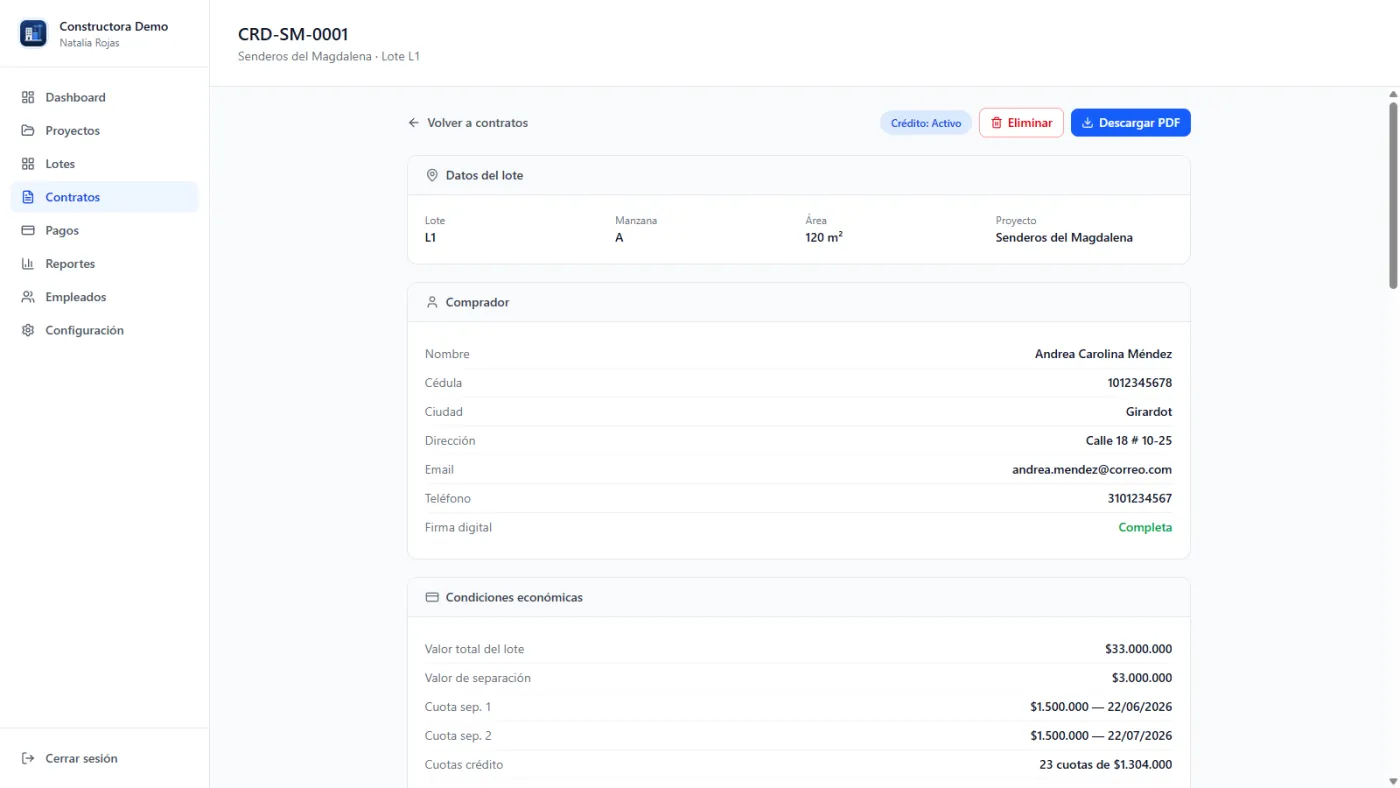This screenshot has height=788, width=1400.
Task: Click the buyer name Andrea Carolina Méndez
Action: (x=1103, y=354)
